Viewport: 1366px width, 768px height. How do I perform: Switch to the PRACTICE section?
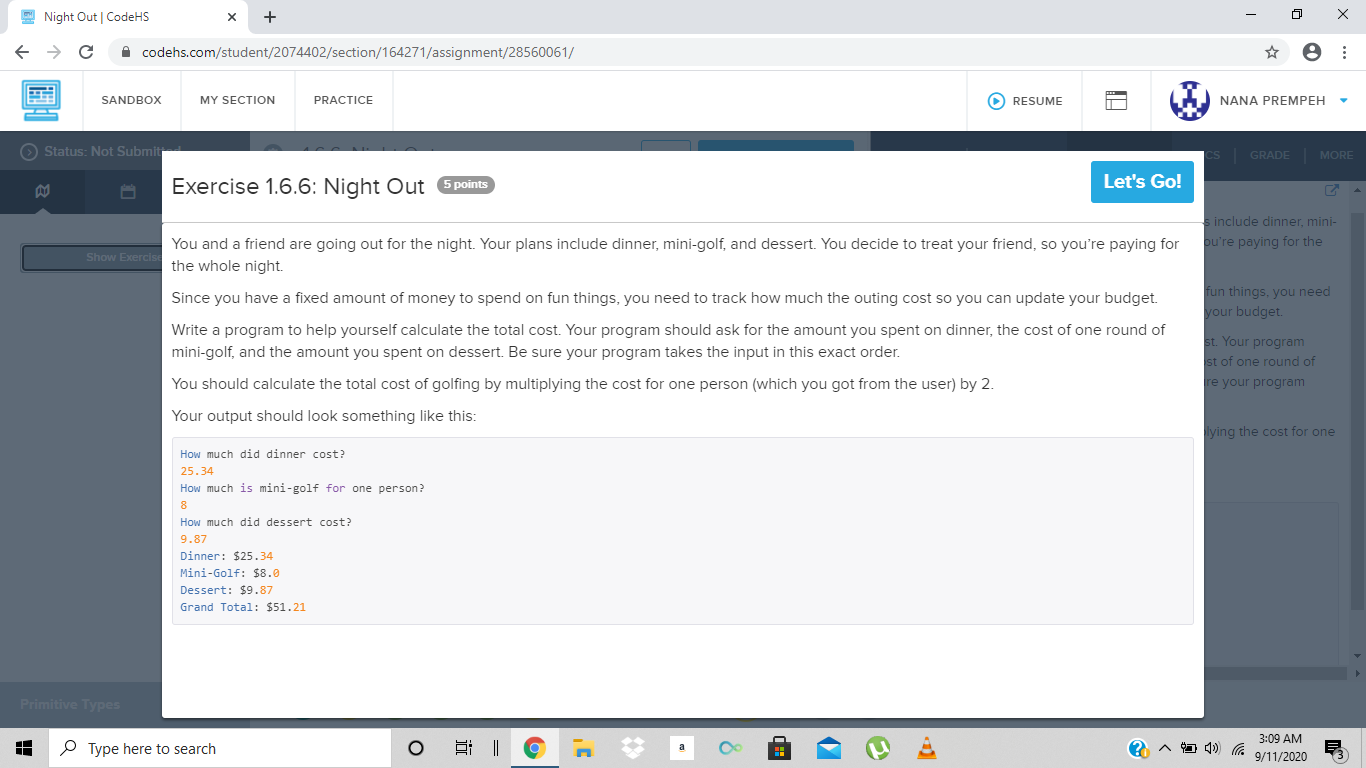click(x=343, y=100)
